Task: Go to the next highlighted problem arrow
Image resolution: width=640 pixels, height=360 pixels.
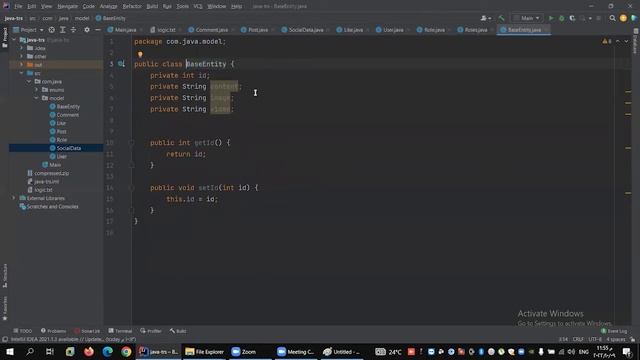Action: pyautogui.click(x=626, y=41)
